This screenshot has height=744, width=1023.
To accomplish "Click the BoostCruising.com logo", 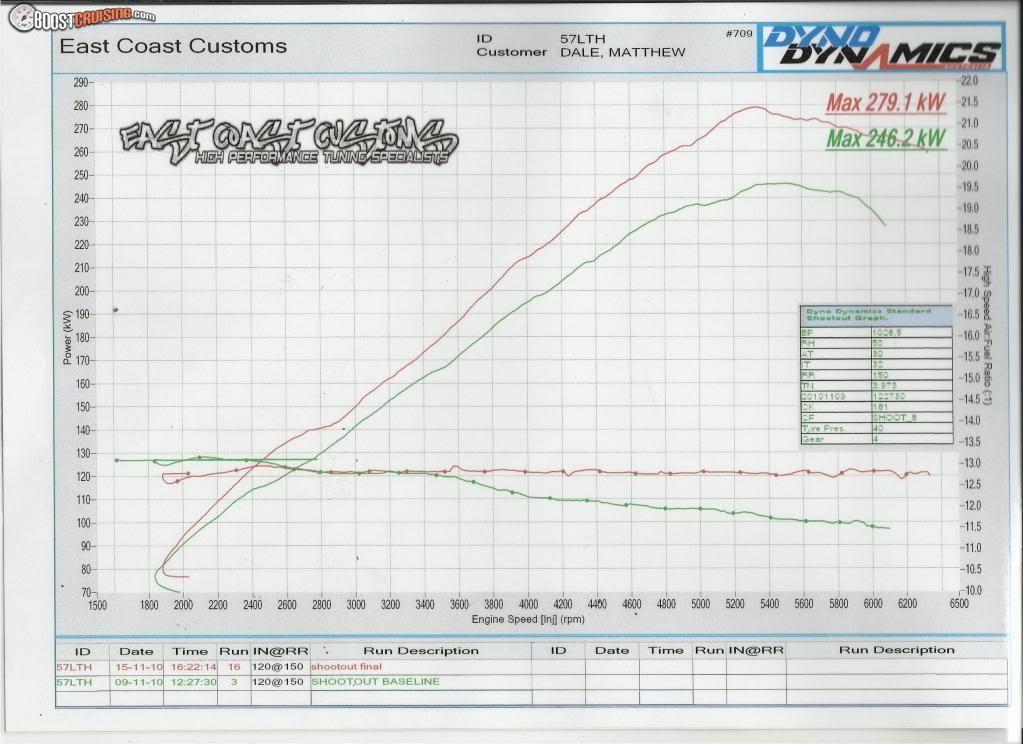I will [x=82, y=17].
